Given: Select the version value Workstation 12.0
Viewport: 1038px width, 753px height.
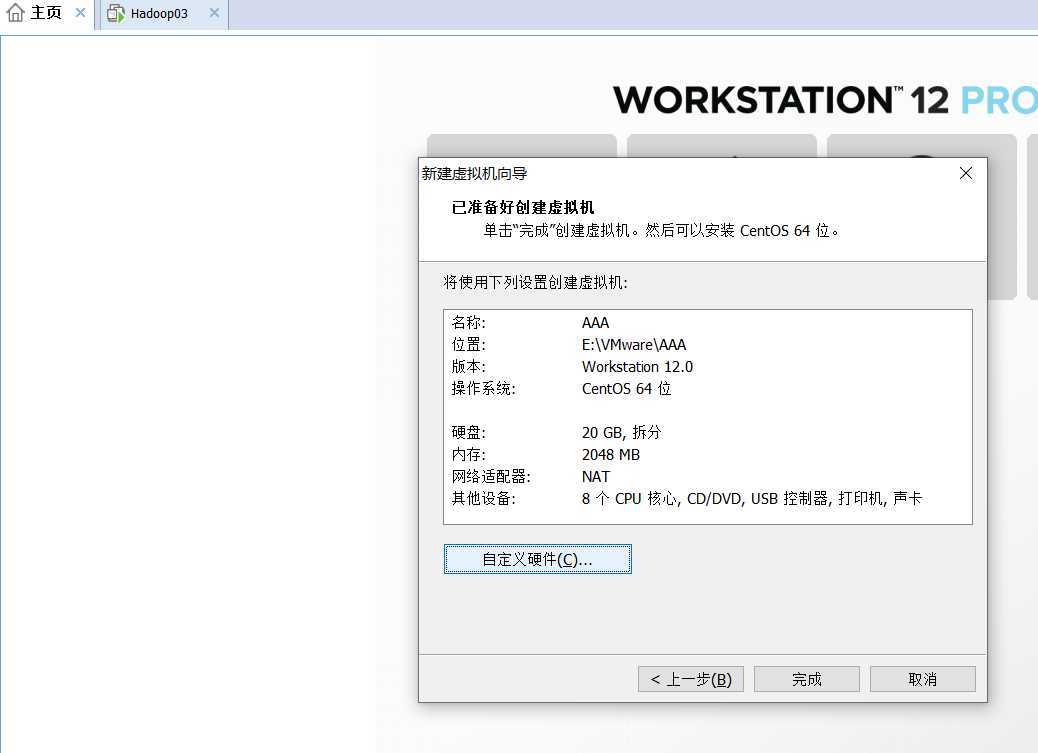Looking at the screenshot, I should point(637,366).
